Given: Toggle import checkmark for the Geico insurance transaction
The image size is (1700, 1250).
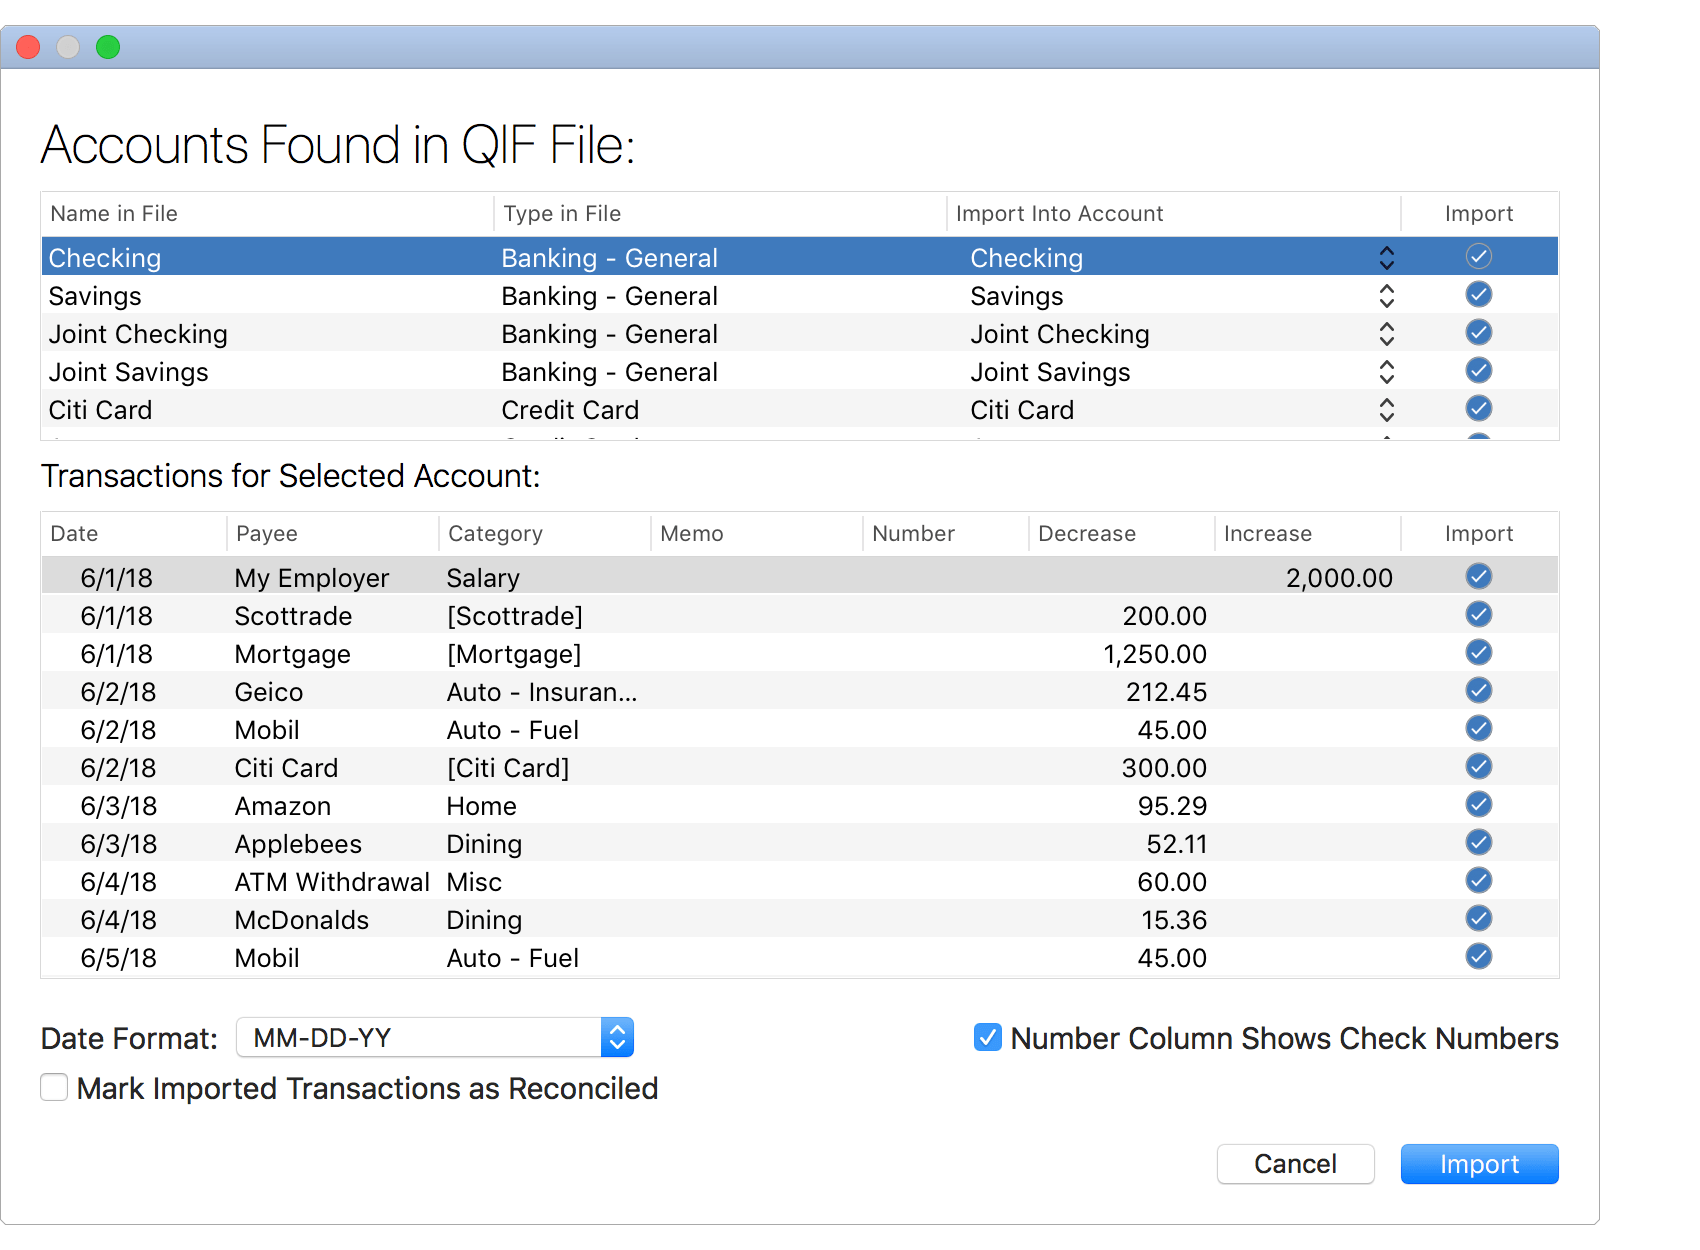Looking at the screenshot, I should 1478,690.
